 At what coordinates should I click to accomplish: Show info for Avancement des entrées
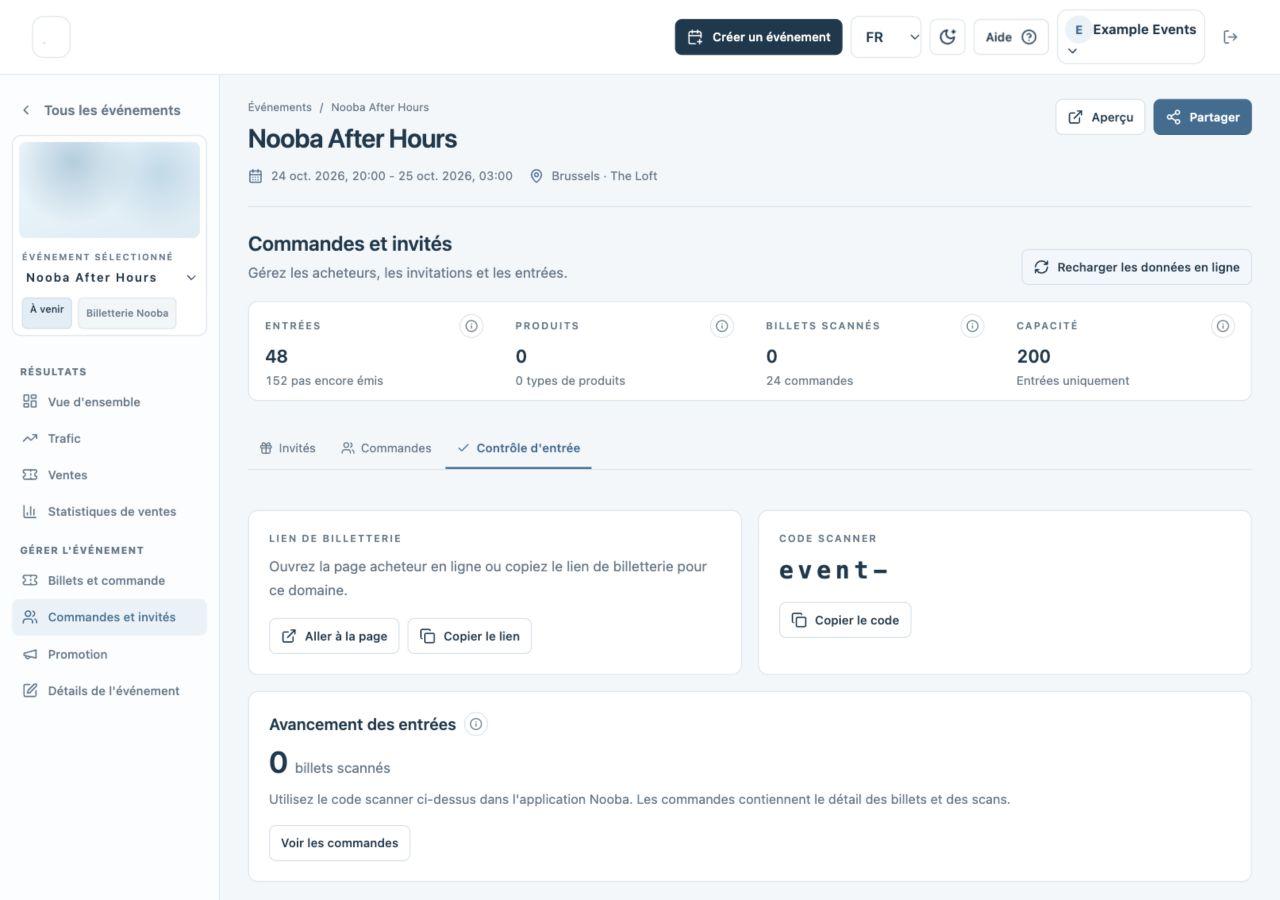click(x=477, y=724)
